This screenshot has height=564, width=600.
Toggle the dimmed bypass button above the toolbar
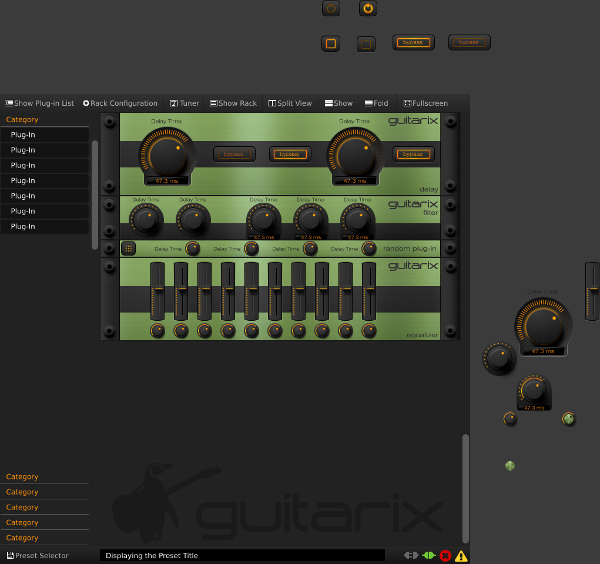(x=469, y=42)
